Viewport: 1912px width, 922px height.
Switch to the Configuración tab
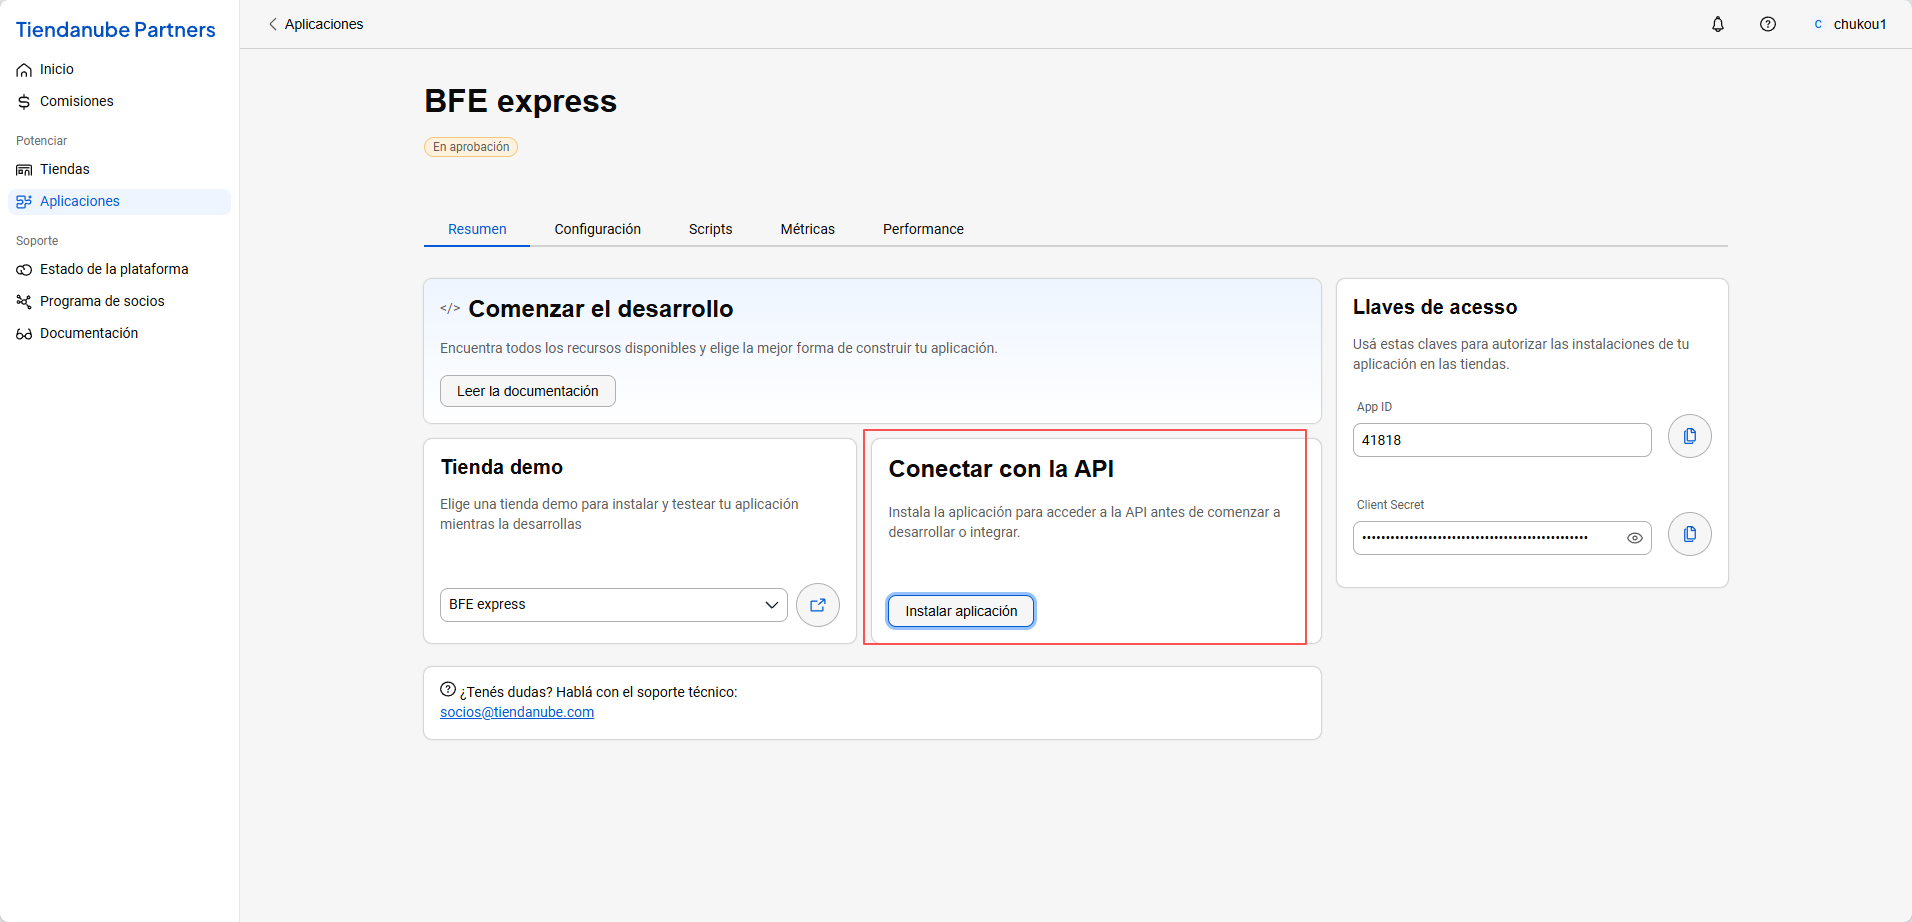point(598,229)
